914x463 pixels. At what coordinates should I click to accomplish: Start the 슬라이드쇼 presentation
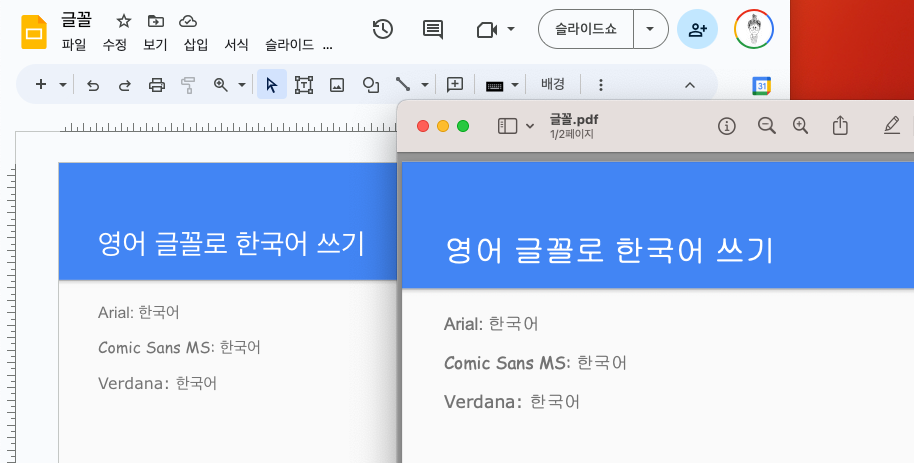pyautogui.click(x=586, y=29)
